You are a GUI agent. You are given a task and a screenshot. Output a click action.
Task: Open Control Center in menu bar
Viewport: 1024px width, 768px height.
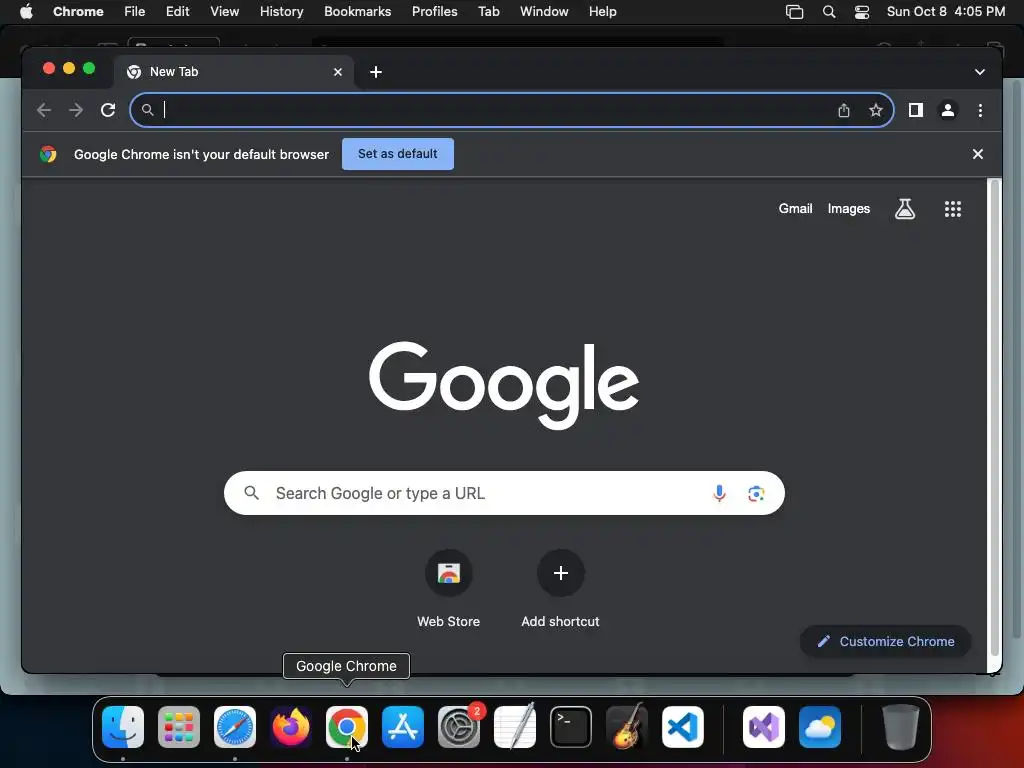(861, 12)
